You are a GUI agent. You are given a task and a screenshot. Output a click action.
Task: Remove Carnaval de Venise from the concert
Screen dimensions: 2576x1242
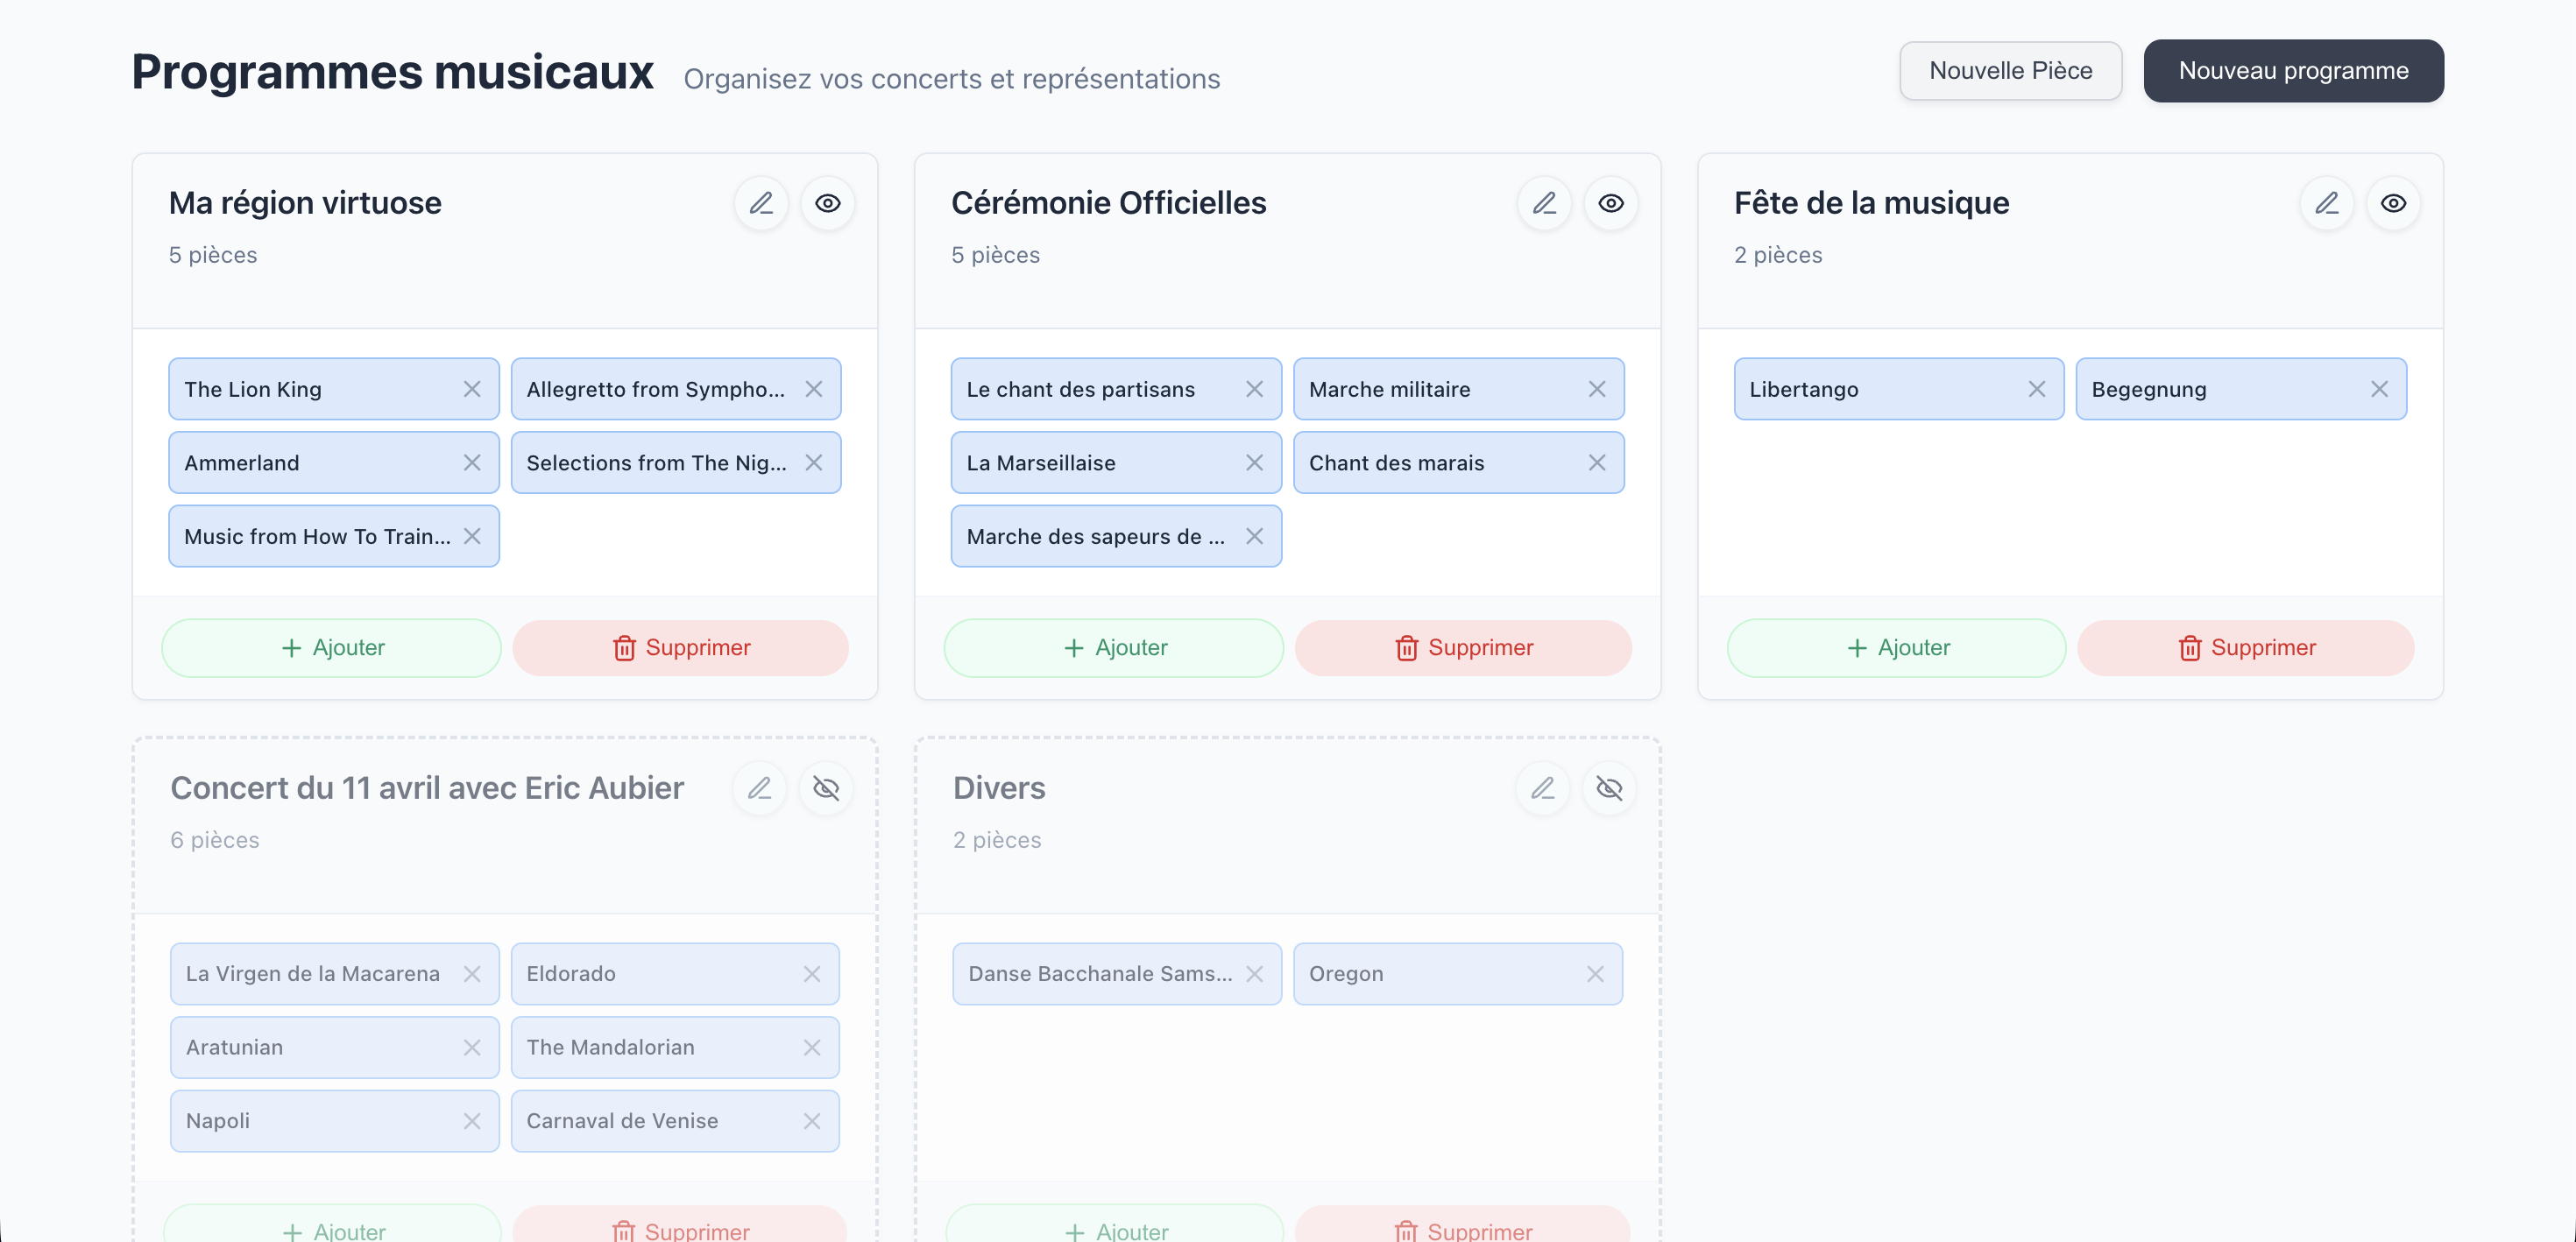tap(811, 1121)
